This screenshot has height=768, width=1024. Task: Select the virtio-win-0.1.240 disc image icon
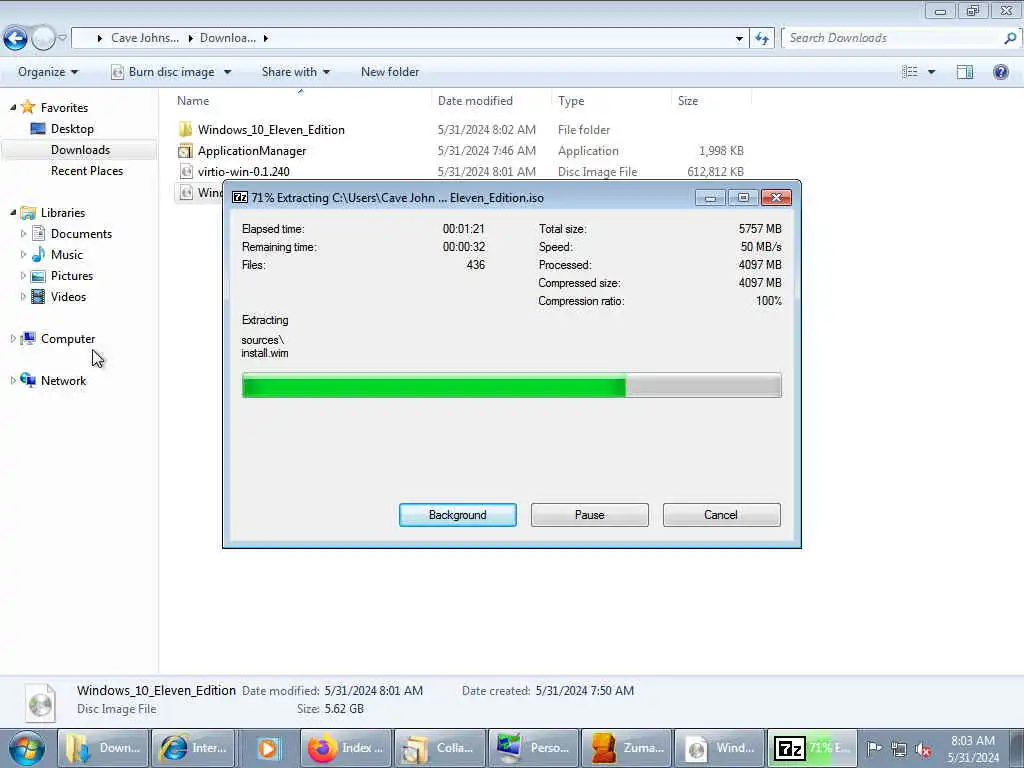pyautogui.click(x=186, y=172)
